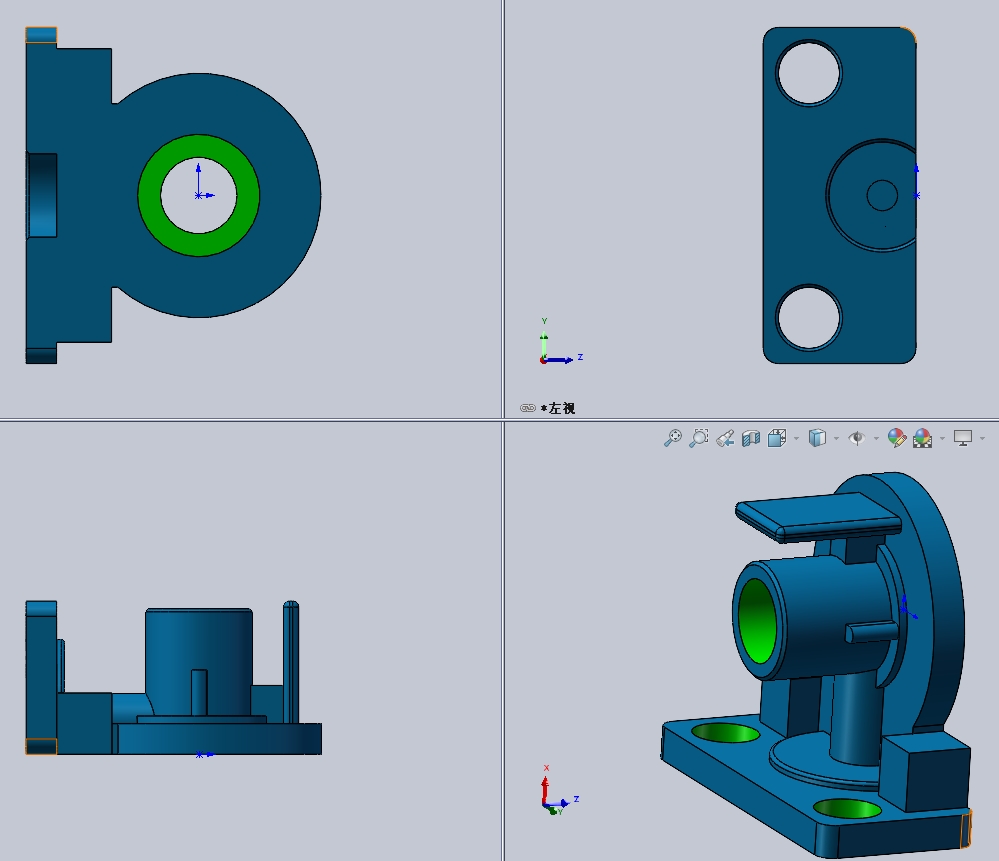Click the Apply Scene icon
Image resolution: width=999 pixels, height=861 pixels.
pos(923,438)
